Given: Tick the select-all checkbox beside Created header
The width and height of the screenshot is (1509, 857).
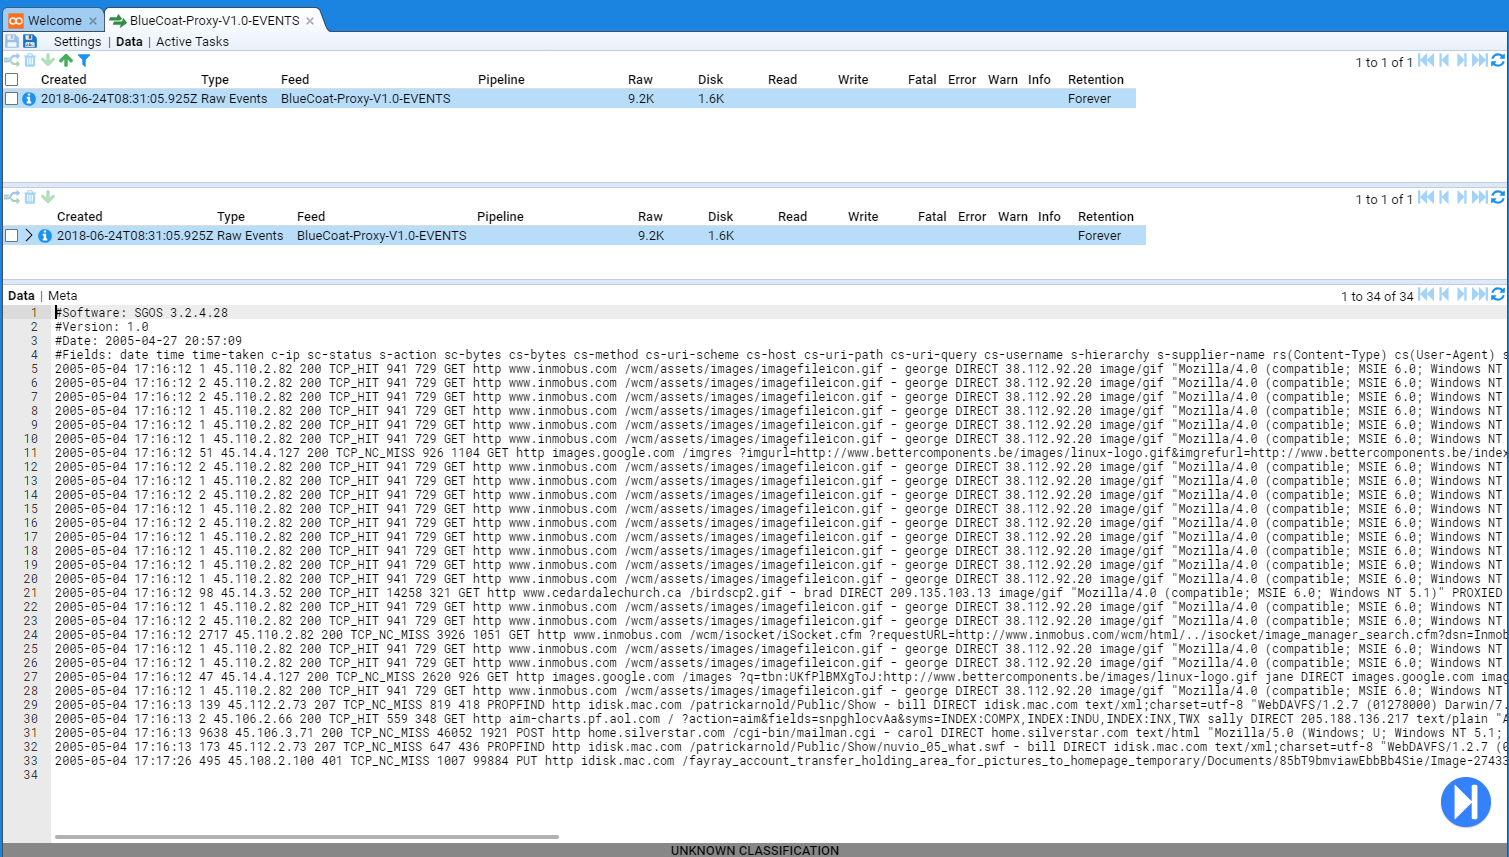Looking at the screenshot, I should pyautogui.click(x=12, y=80).
